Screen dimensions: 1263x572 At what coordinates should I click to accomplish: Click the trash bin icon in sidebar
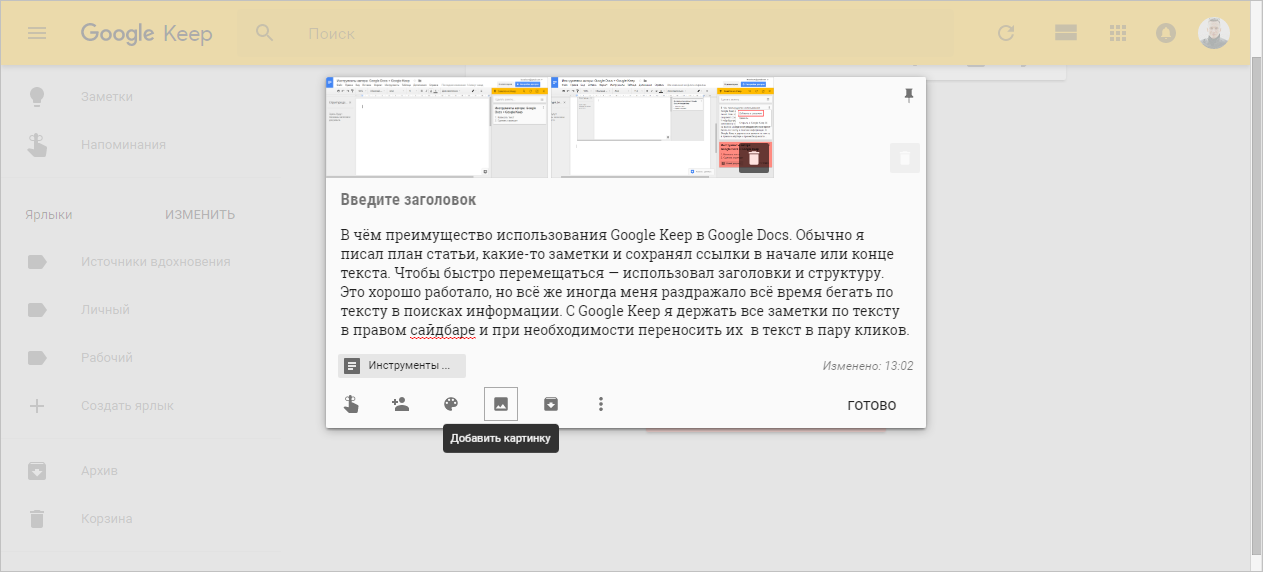coord(37,519)
